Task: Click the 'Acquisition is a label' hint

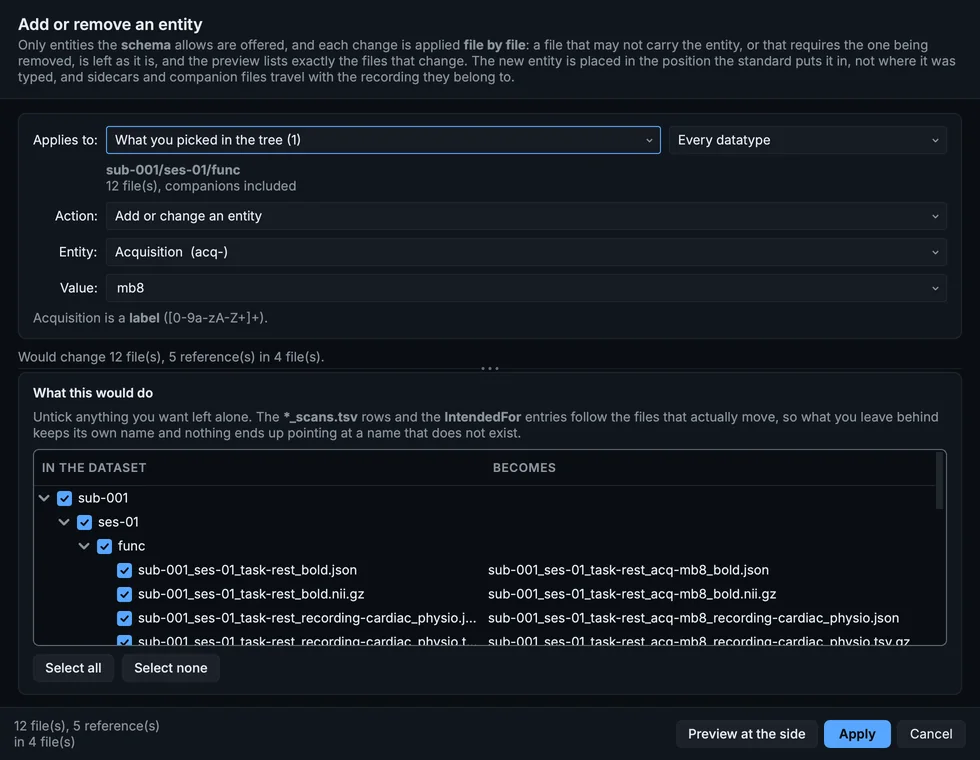Action: [150, 318]
